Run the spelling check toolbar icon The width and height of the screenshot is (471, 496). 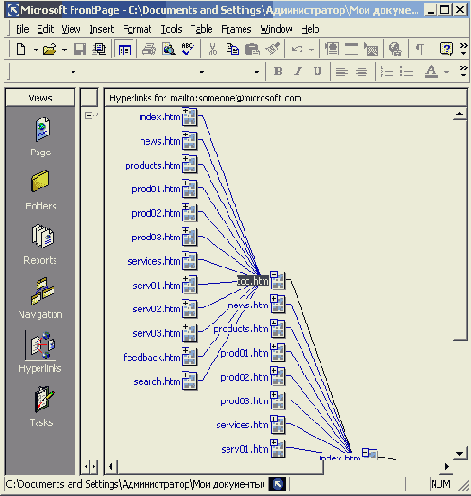coord(188,49)
